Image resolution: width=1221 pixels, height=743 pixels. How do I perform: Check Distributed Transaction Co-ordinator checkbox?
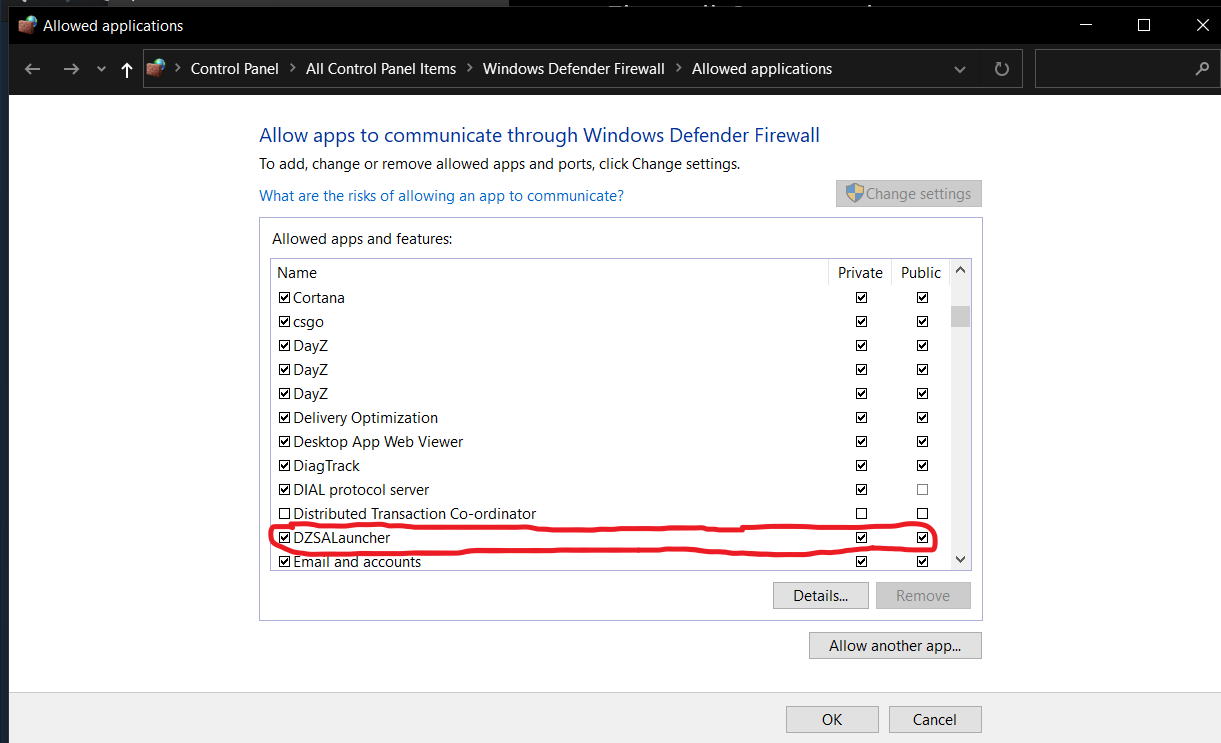click(x=285, y=514)
